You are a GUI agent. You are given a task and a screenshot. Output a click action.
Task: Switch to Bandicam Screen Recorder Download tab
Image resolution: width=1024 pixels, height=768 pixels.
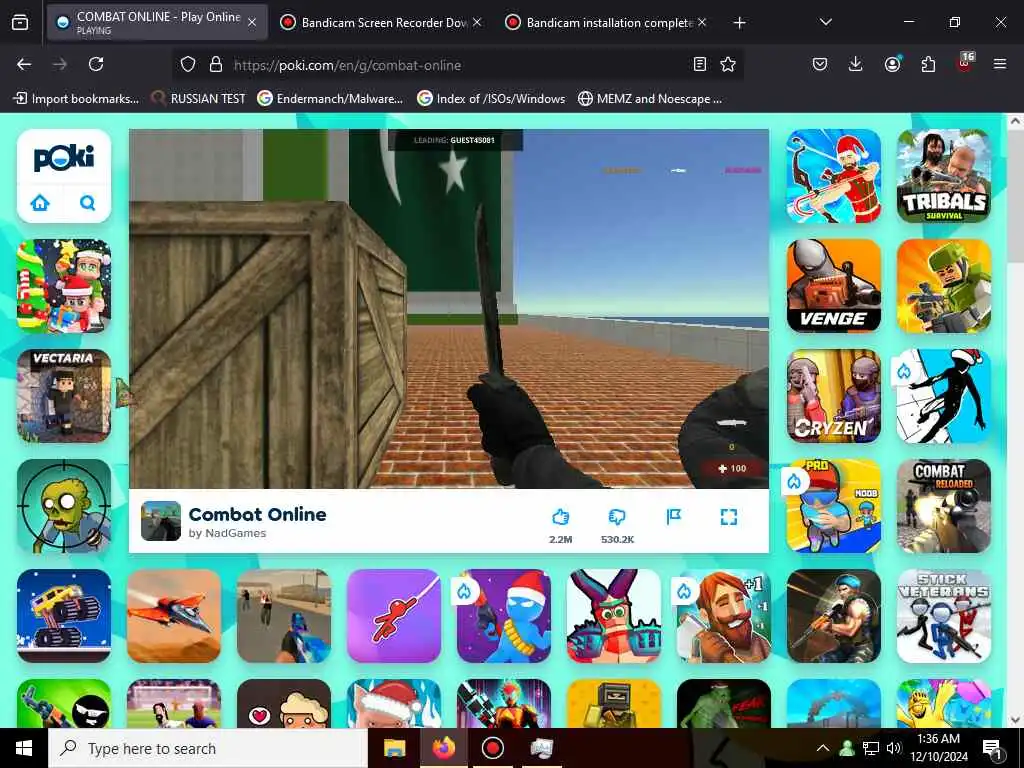[384, 22]
